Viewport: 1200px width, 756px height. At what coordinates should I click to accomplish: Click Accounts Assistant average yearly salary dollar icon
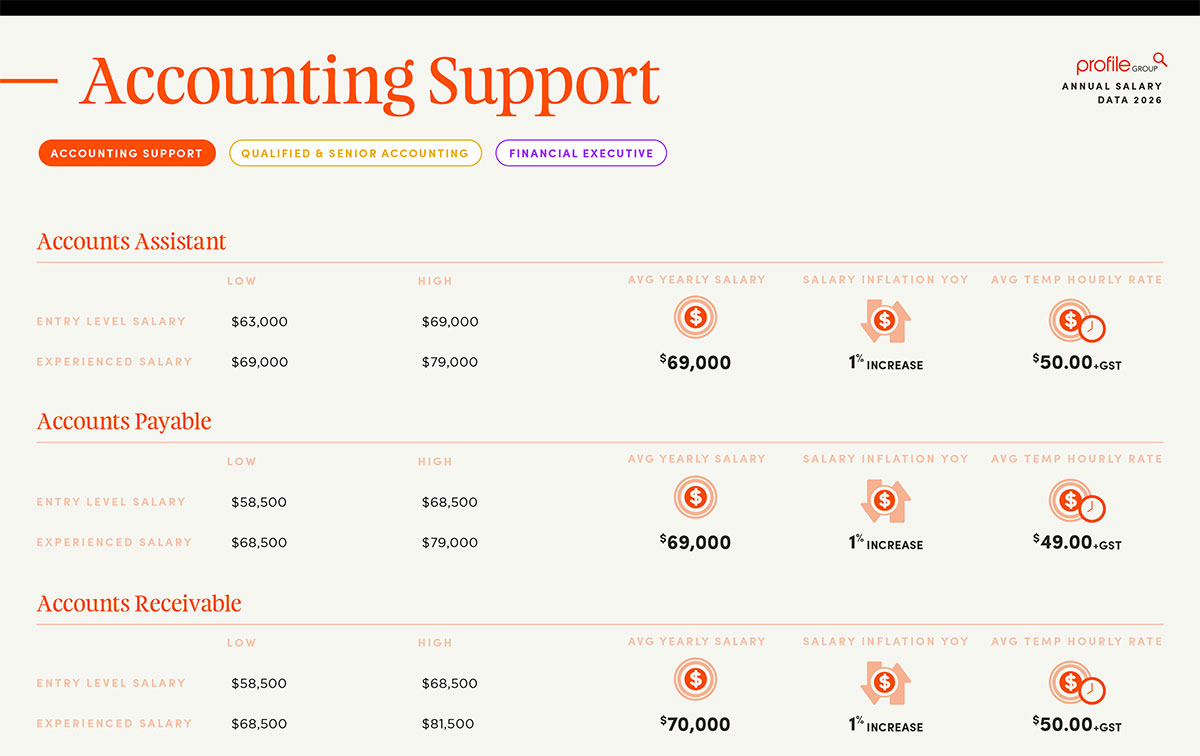696,318
